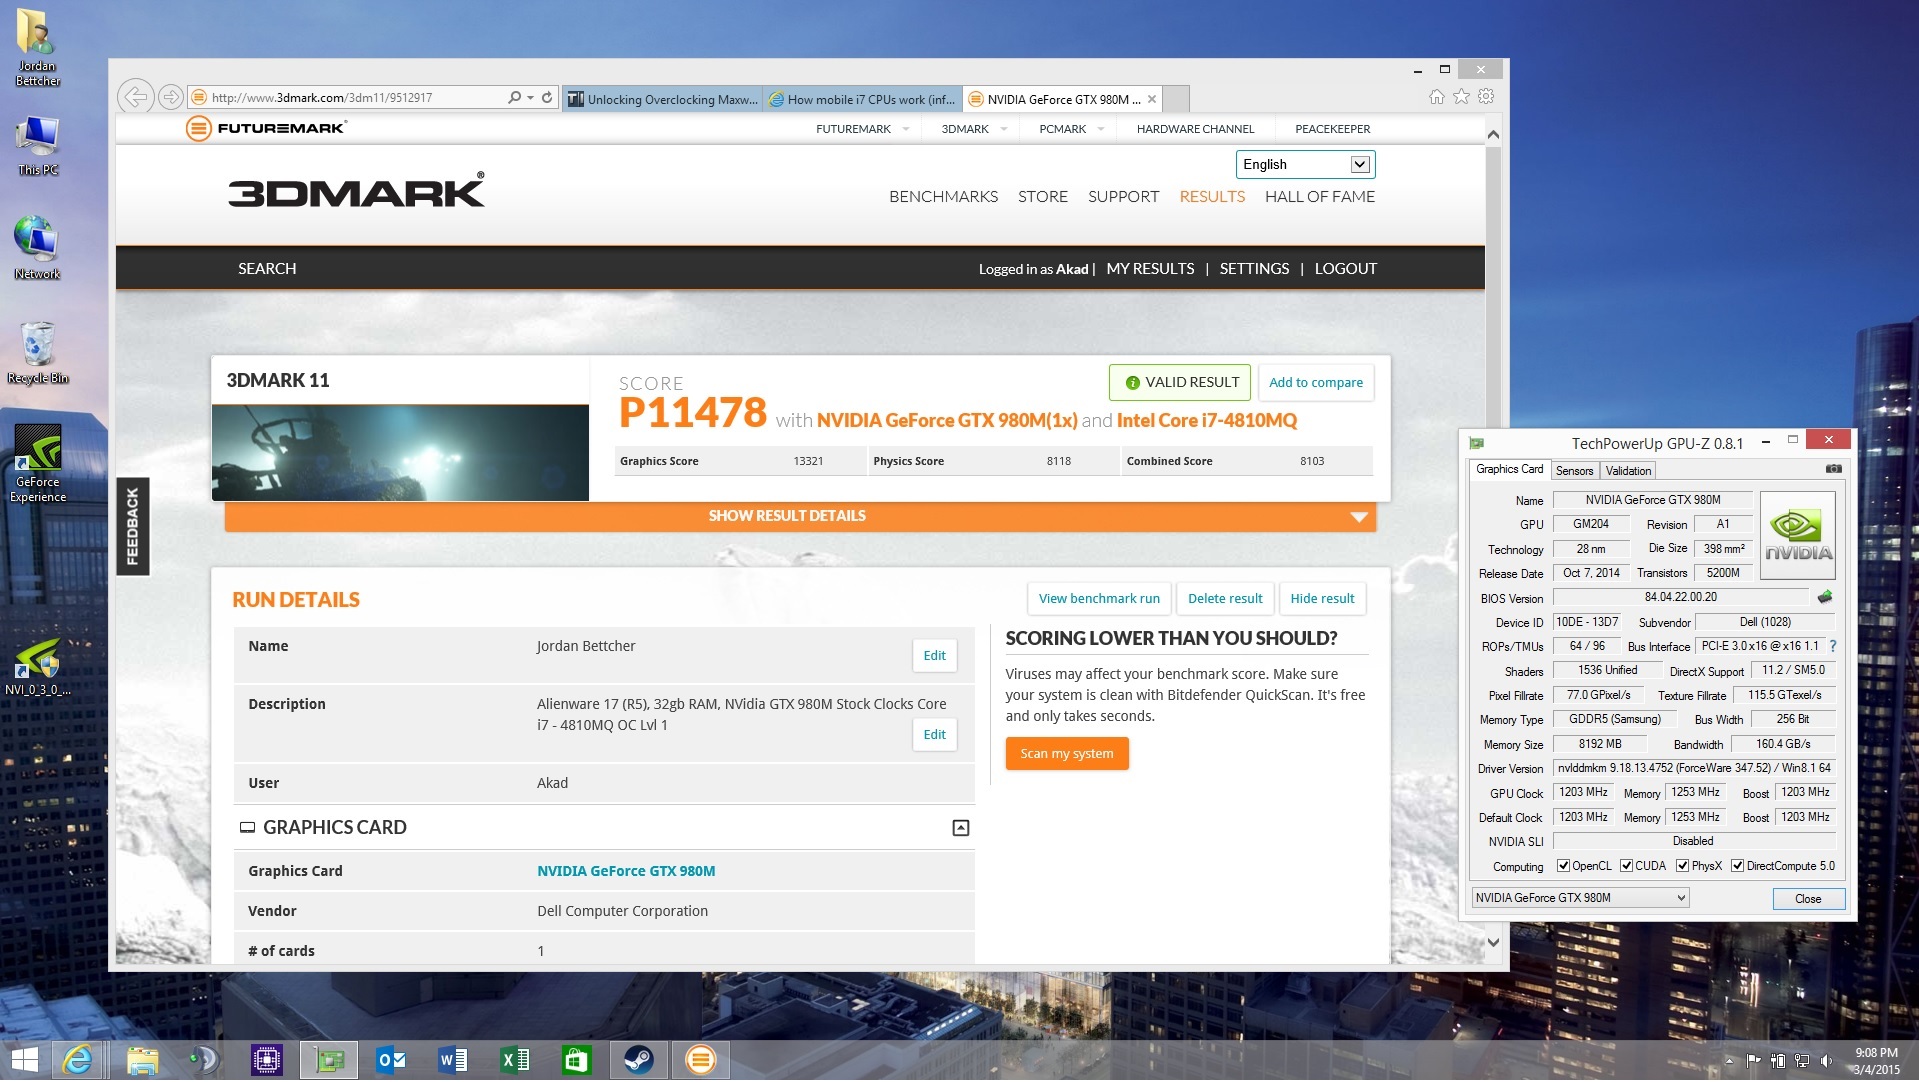Click the Windows Start button
Viewport: 1919px width, 1082px height.
click(x=24, y=1060)
